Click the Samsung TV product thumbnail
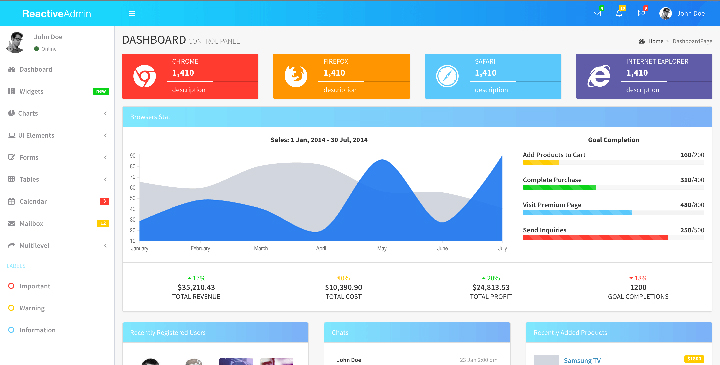 coord(546,360)
